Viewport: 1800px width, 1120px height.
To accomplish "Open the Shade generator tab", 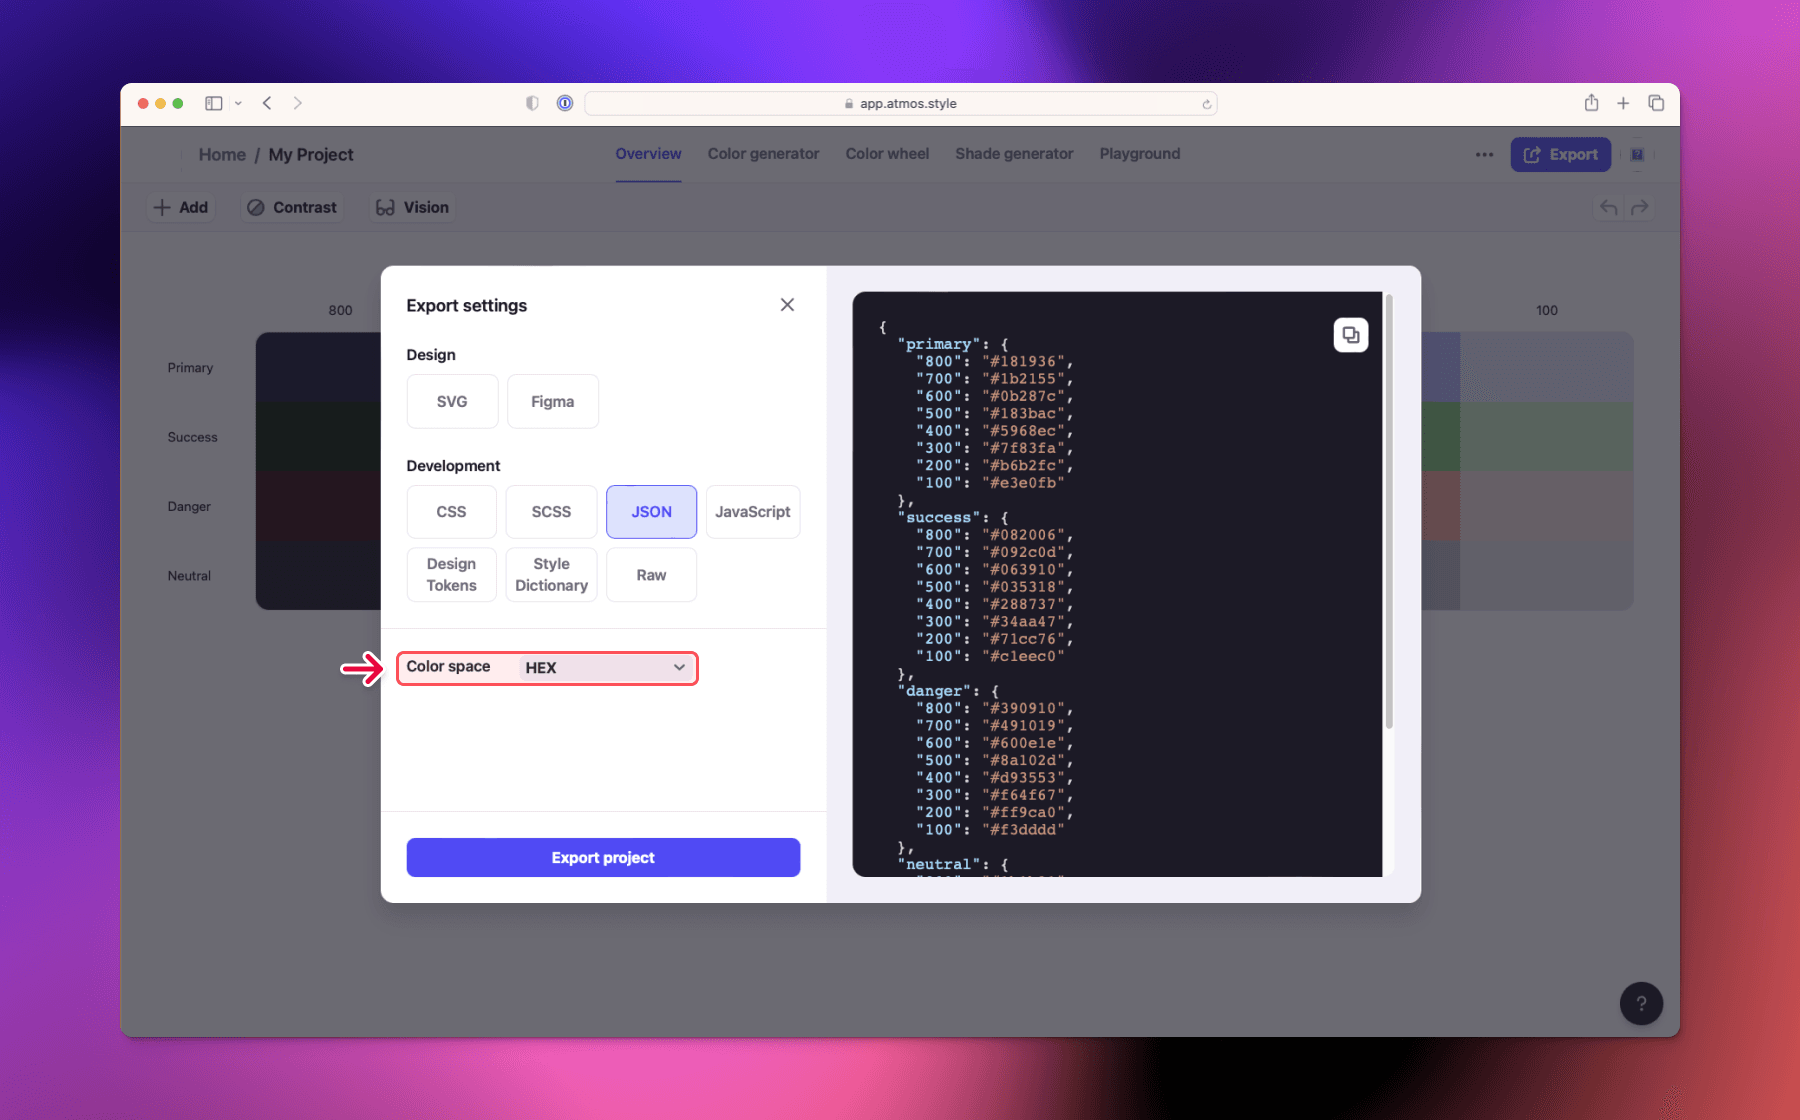I will pyautogui.click(x=1013, y=154).
